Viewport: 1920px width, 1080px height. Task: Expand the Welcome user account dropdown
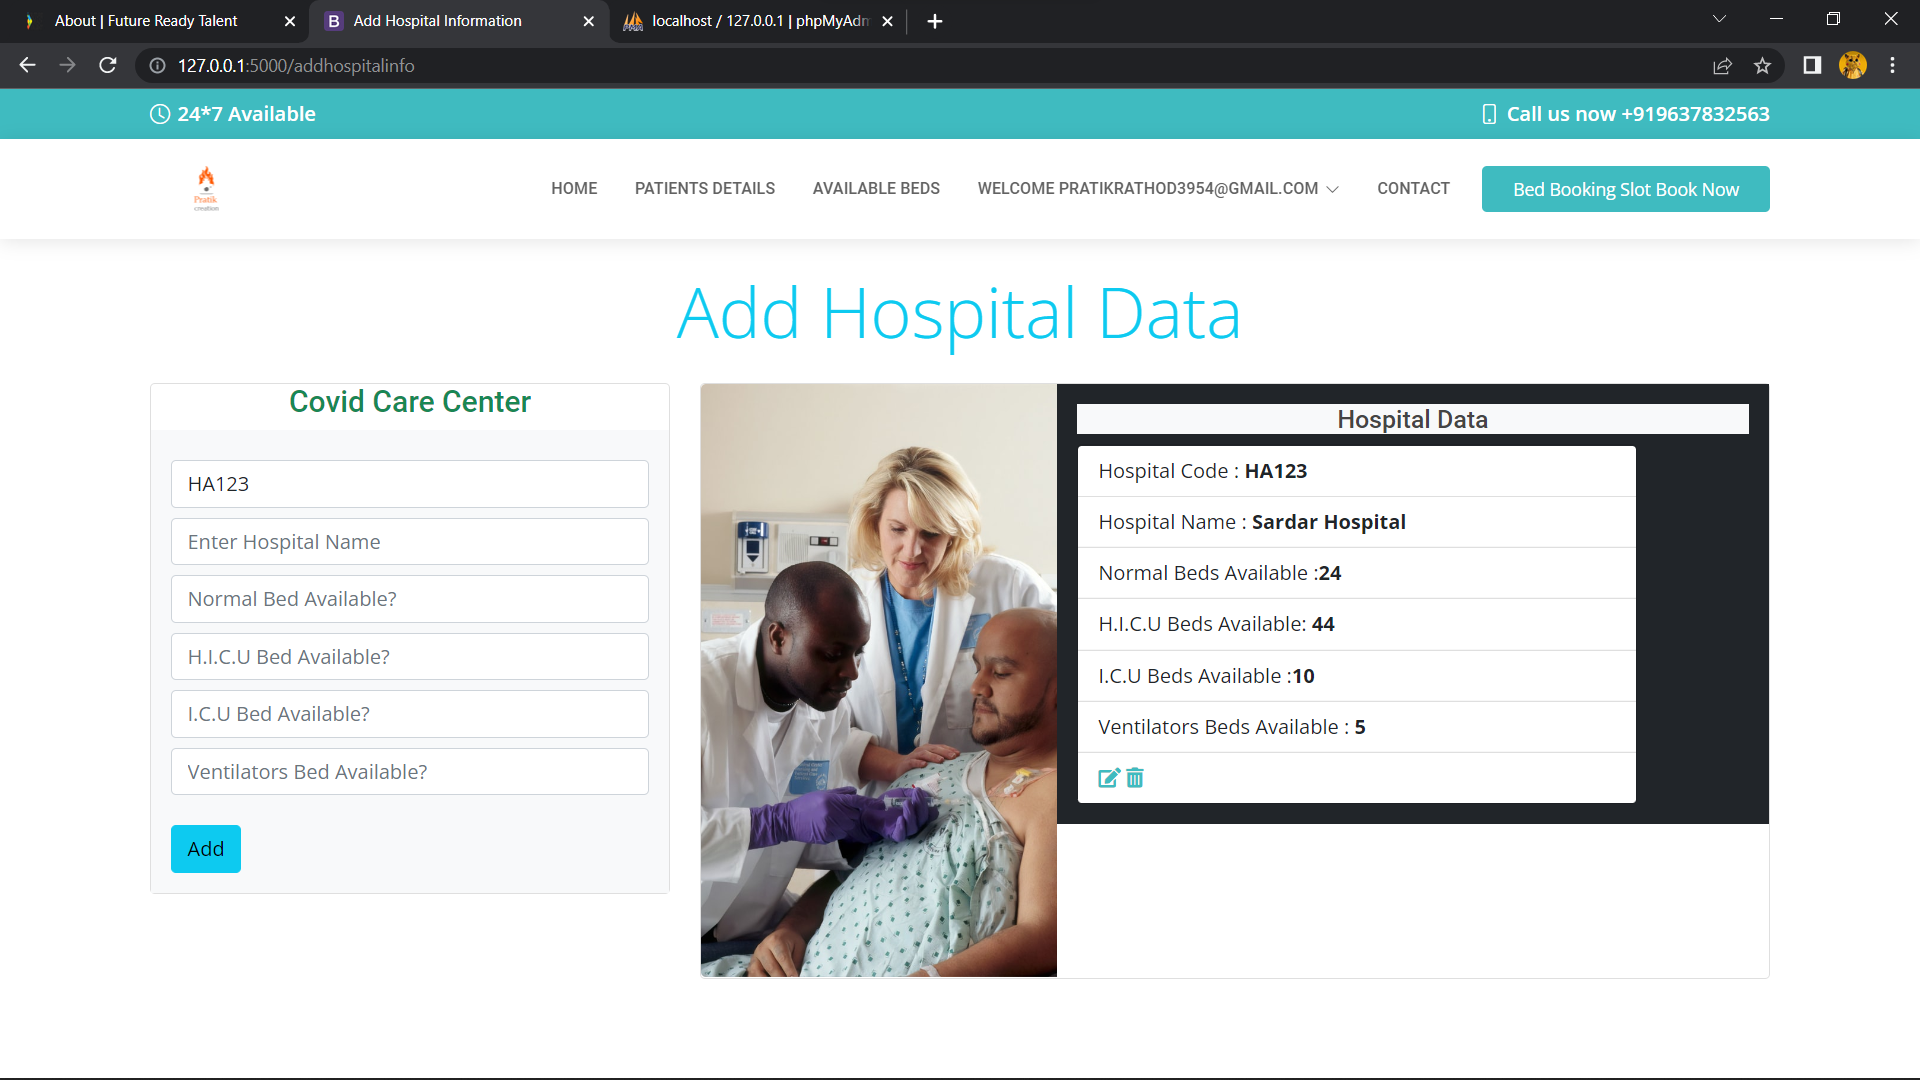(x=1158, y=188)
